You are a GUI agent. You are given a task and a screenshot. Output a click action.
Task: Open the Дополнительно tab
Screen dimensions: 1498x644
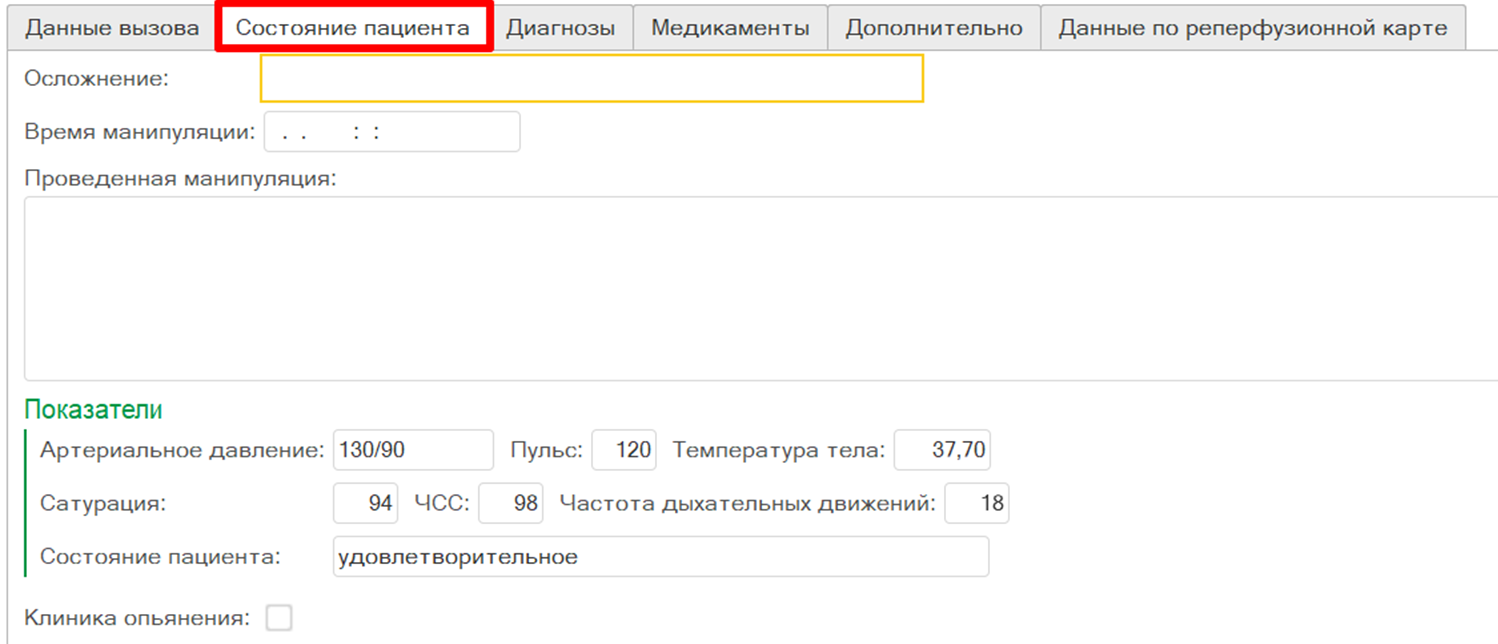coord(934,28)
